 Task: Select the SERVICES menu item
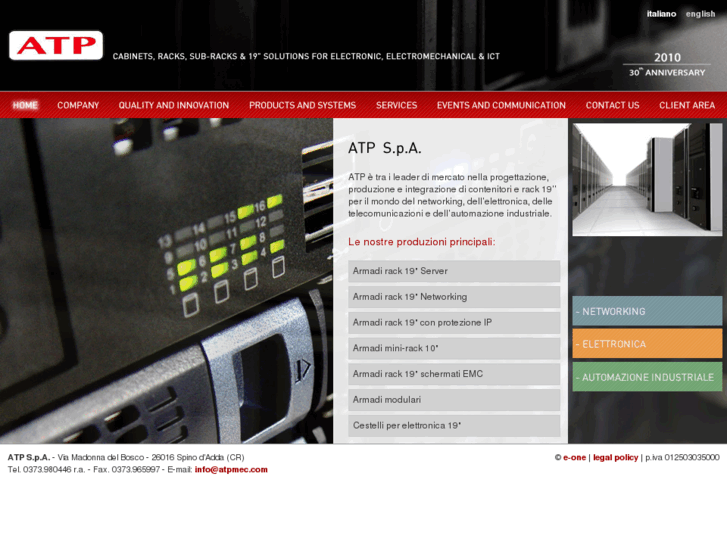[396, 105]
